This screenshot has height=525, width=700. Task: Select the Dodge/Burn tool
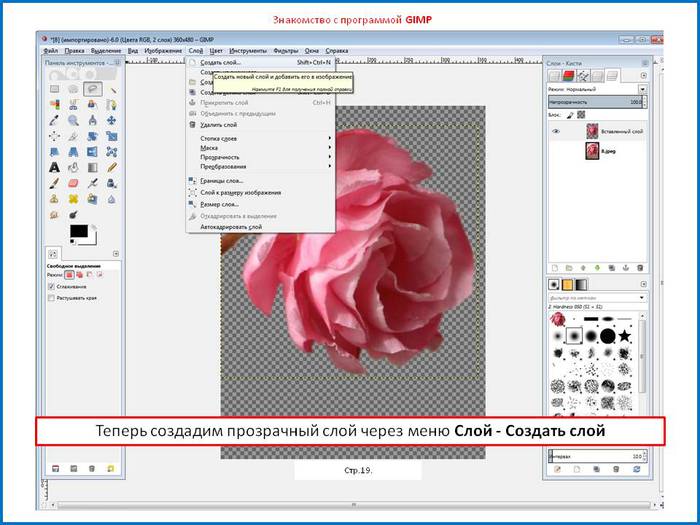[73, 215]
